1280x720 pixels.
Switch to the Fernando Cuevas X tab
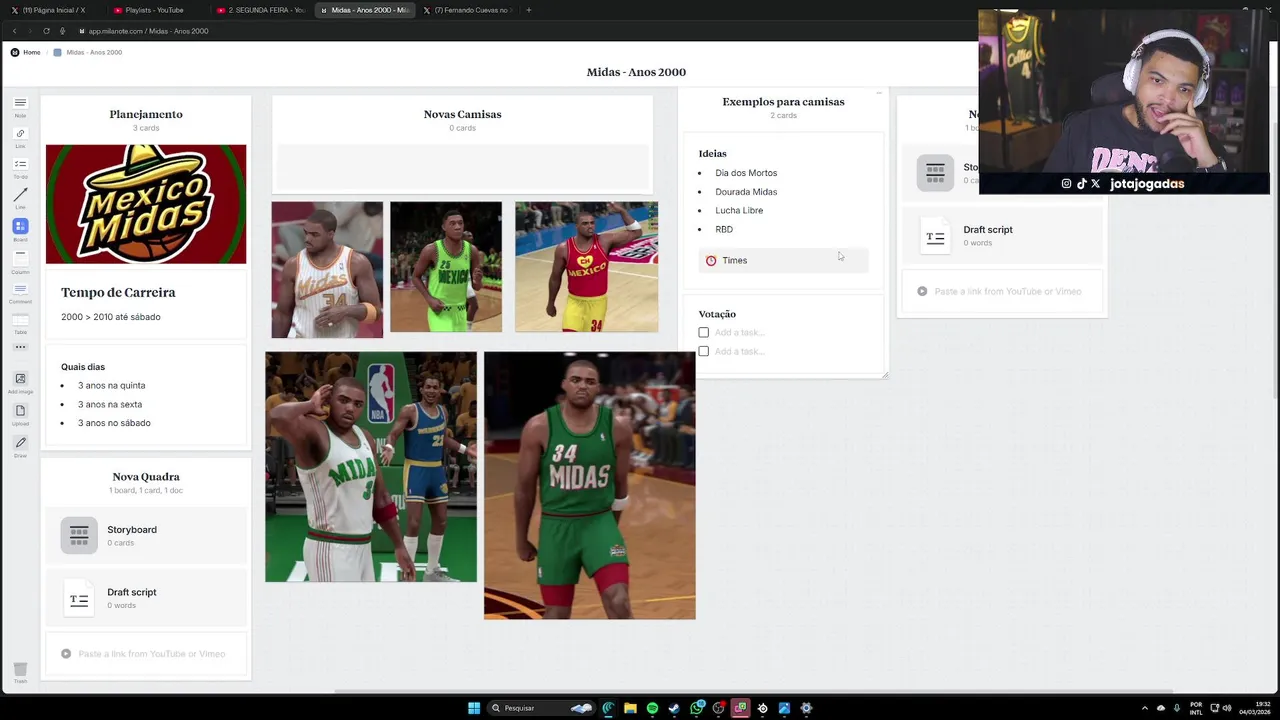coord(468,10)
